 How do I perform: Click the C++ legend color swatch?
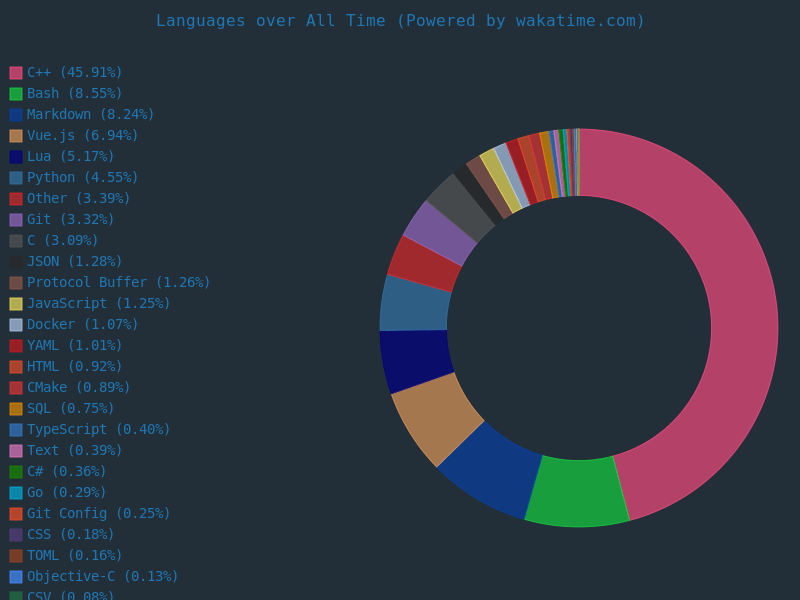16,73
